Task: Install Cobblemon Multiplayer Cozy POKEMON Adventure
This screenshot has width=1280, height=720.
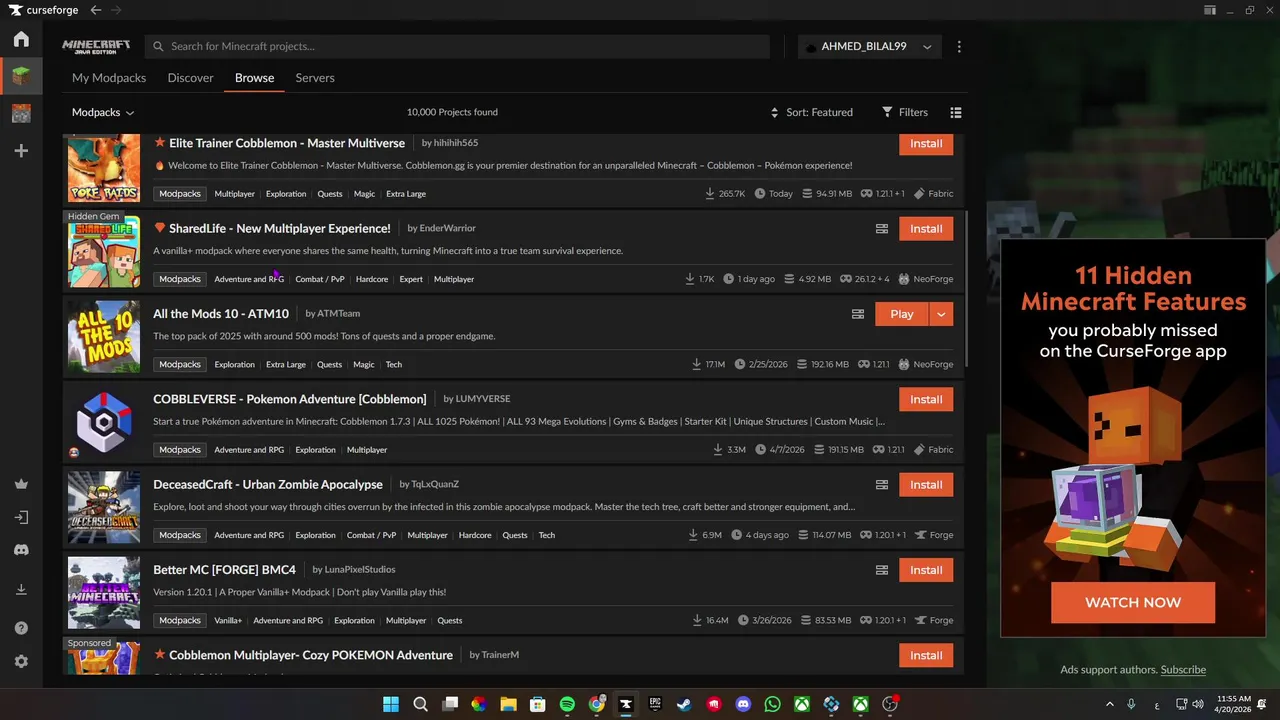Action: point(926,656)
